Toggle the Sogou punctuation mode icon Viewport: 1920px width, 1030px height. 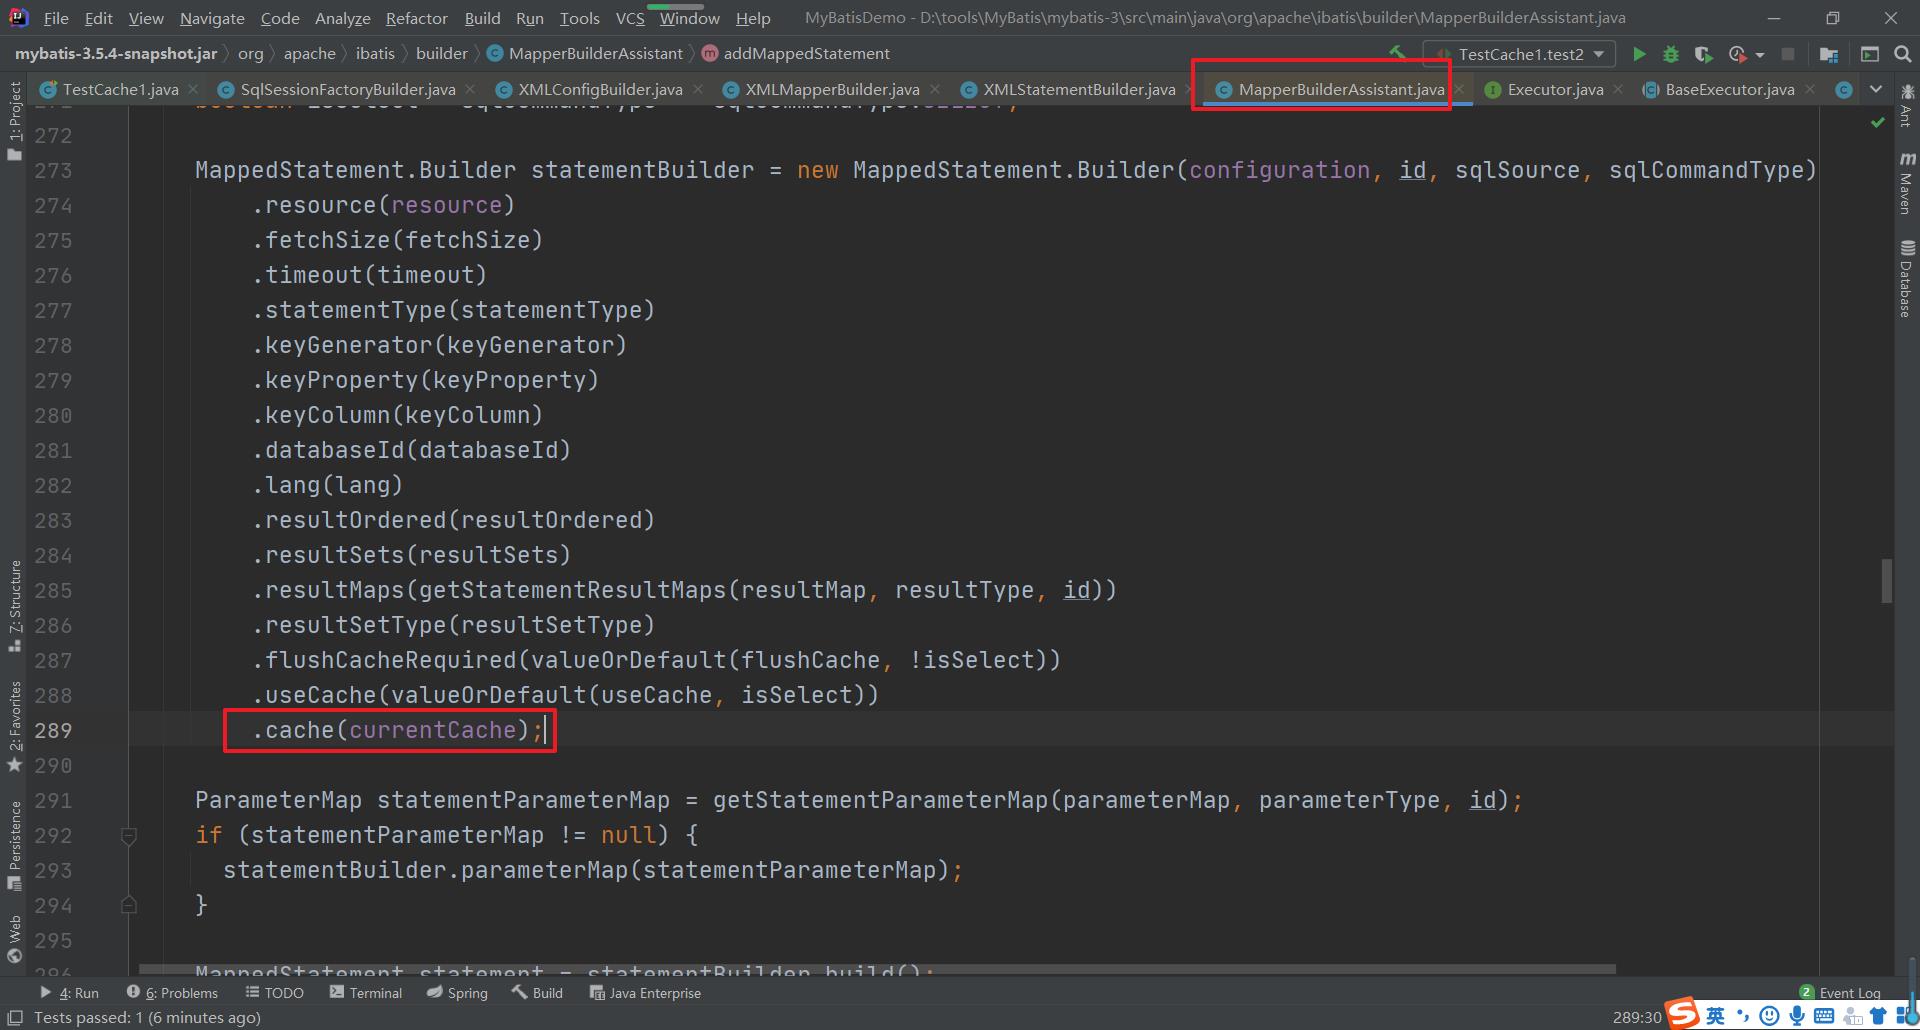tap(1743, 1016)
